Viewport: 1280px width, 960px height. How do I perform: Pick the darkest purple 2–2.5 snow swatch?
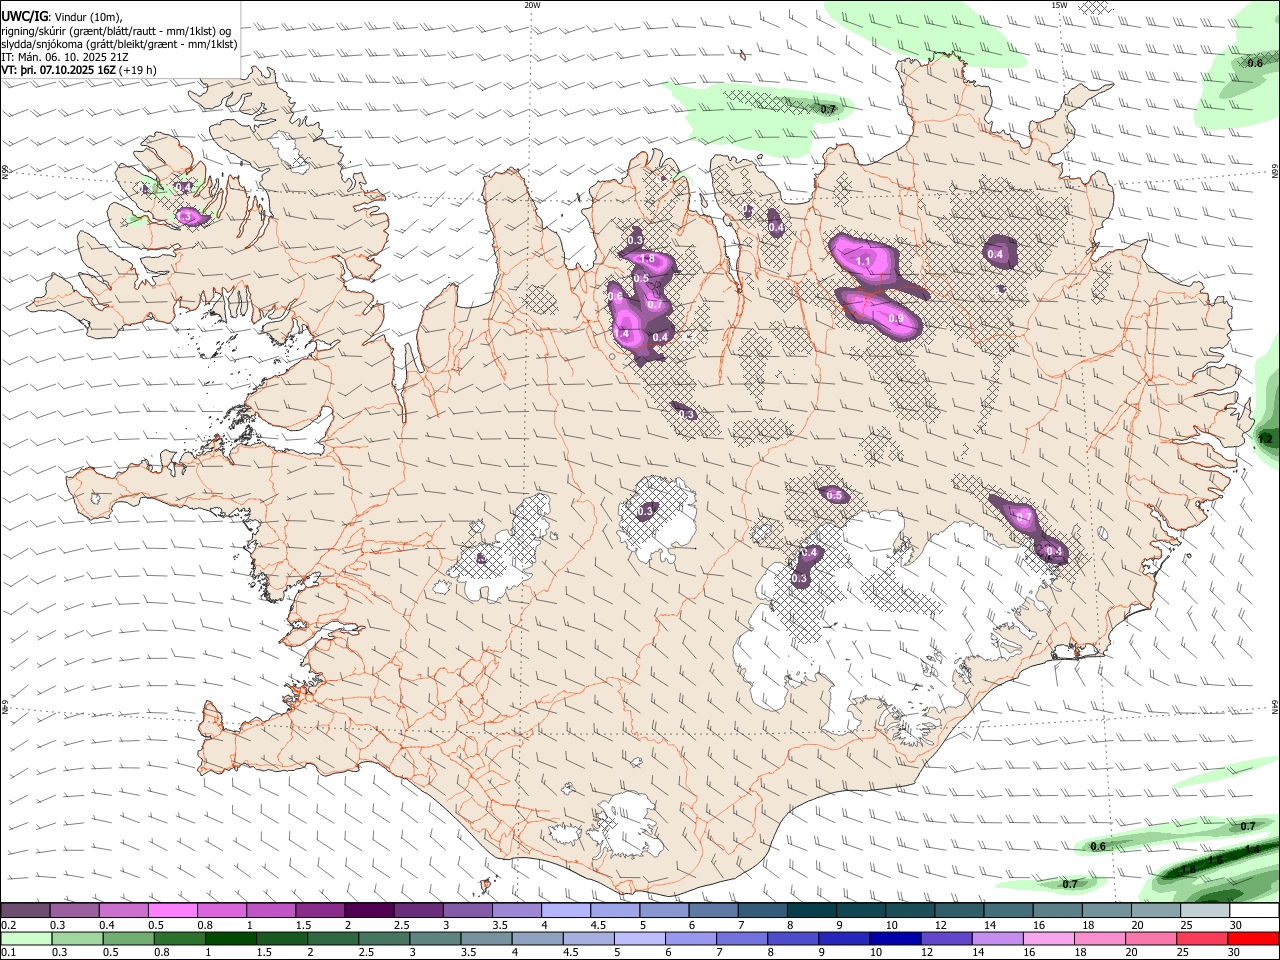click(369, 911)
